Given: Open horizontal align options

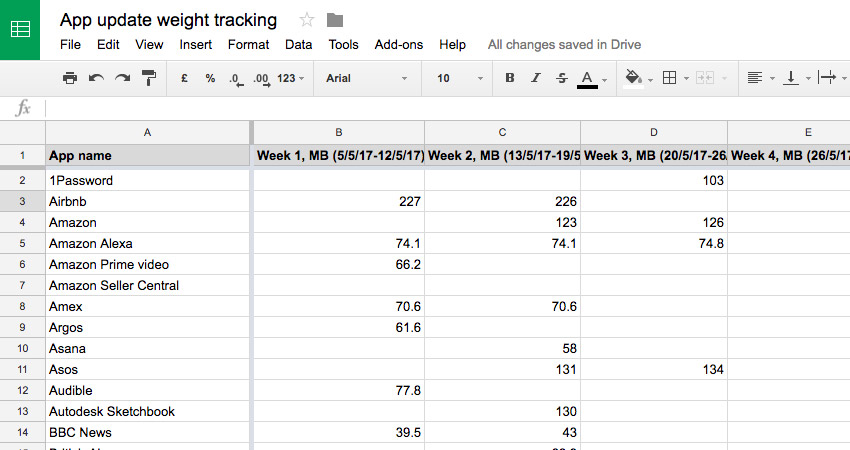Looking at the screenshot, I should tap(755, 78).
